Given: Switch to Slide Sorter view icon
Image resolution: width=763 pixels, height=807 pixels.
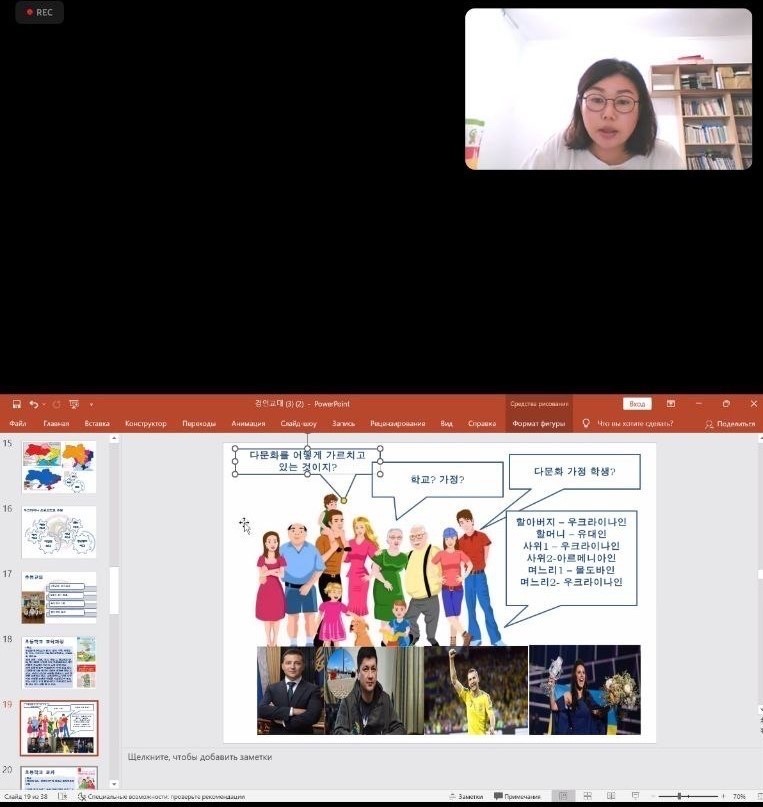Looking at the screenshot, I should pos(587,796).
